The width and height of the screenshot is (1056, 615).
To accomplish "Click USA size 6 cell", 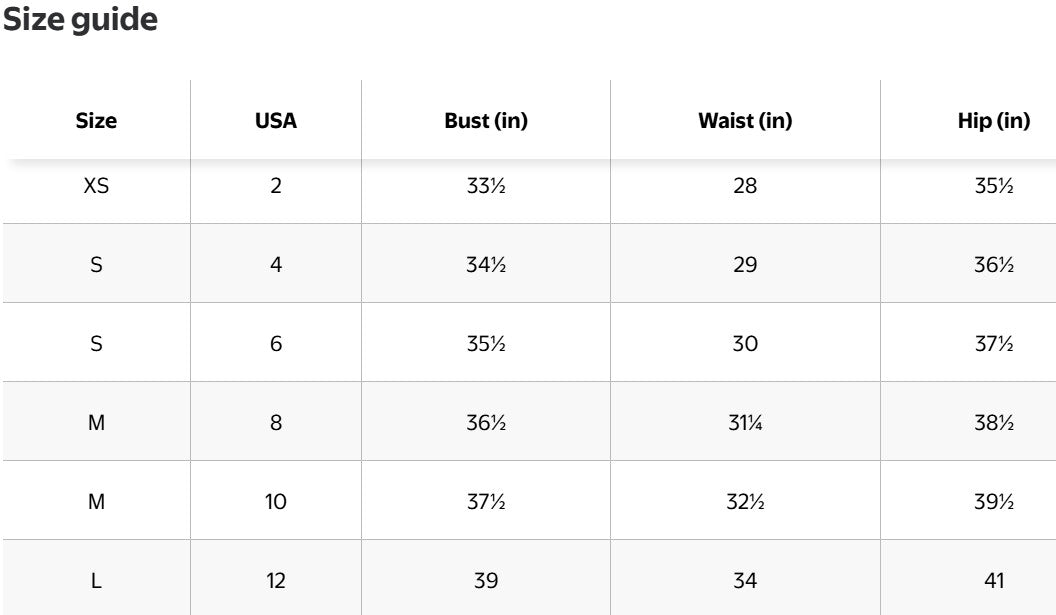I will [x=276, y=343].
